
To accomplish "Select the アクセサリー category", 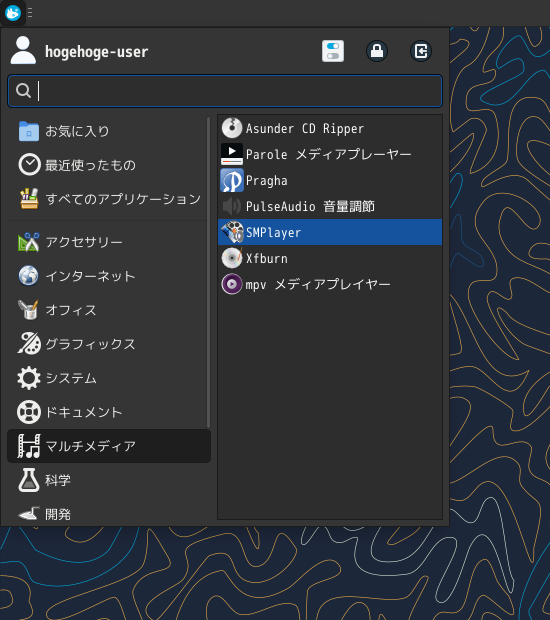I will (107, 242).
